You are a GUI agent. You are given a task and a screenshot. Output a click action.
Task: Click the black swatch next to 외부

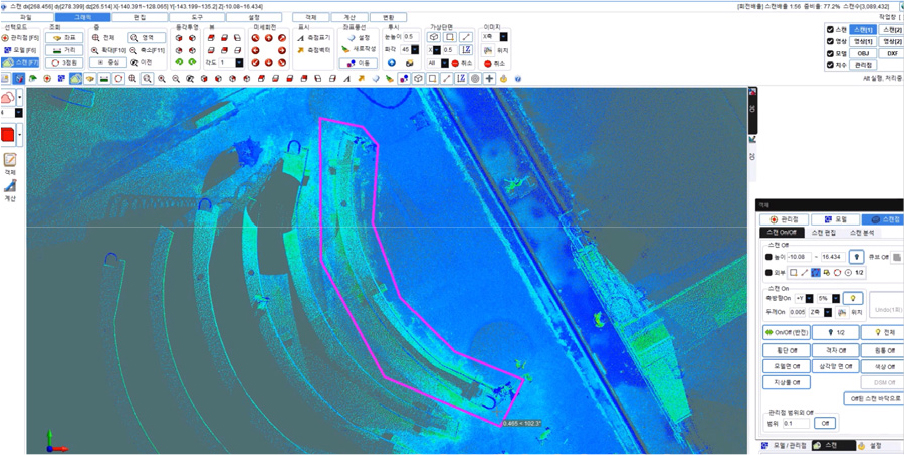769,272
